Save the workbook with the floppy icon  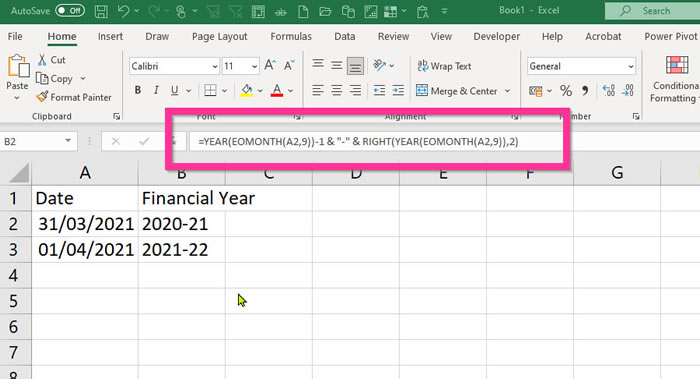tap(101, 11)
